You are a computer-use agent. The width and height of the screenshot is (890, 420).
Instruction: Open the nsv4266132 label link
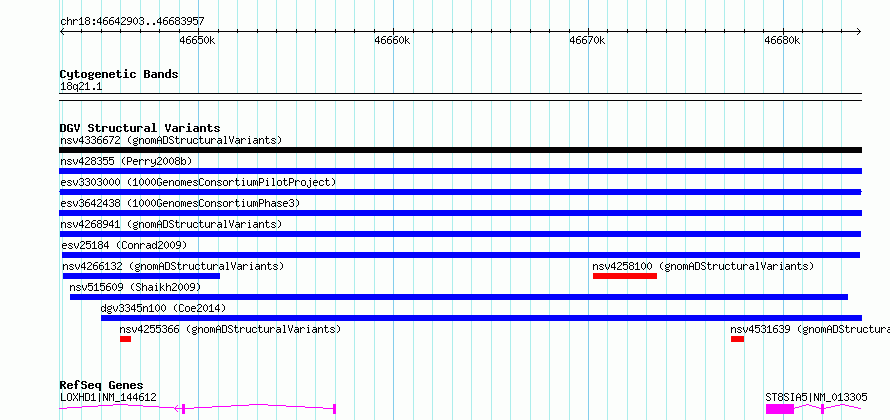coord(173,266)
